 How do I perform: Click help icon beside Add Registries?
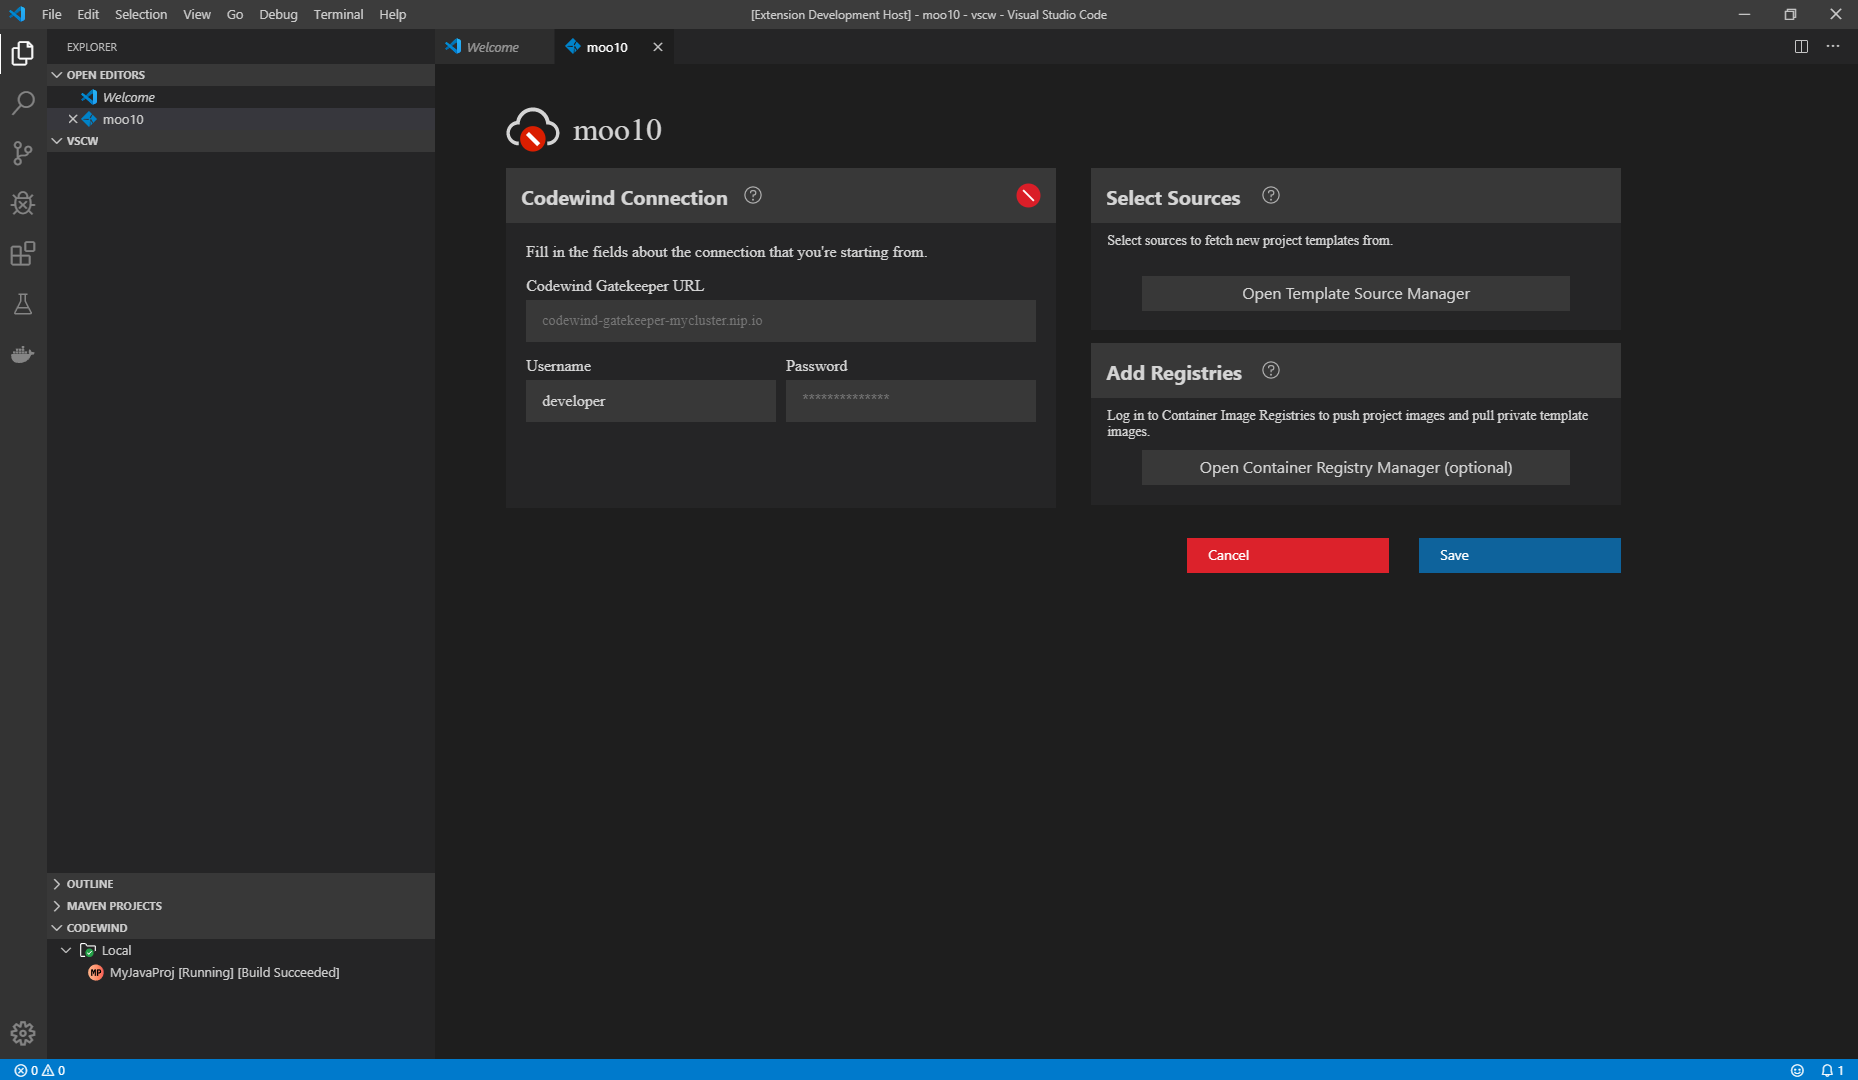[x=1271, y=371]
